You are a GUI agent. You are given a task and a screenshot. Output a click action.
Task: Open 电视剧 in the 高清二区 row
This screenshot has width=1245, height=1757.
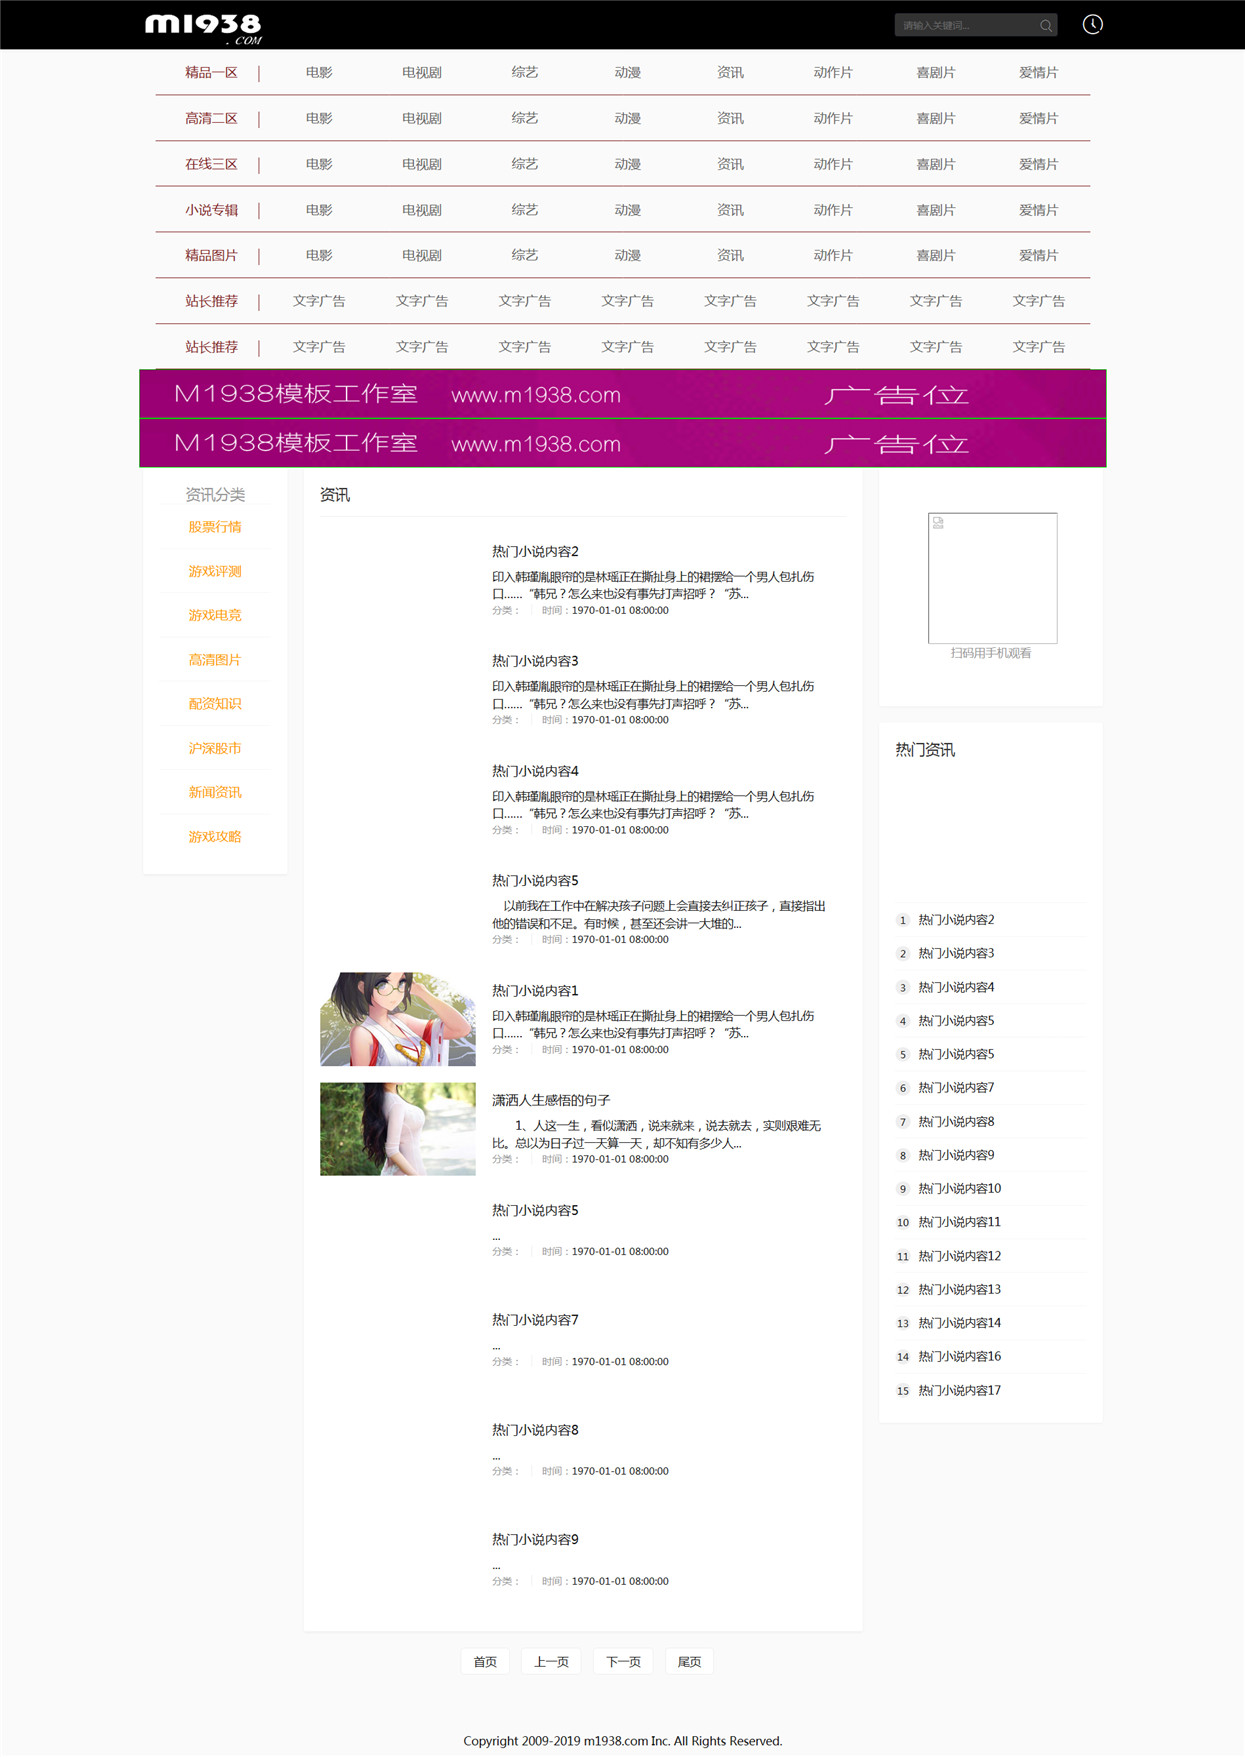click(x=422, y=118)
